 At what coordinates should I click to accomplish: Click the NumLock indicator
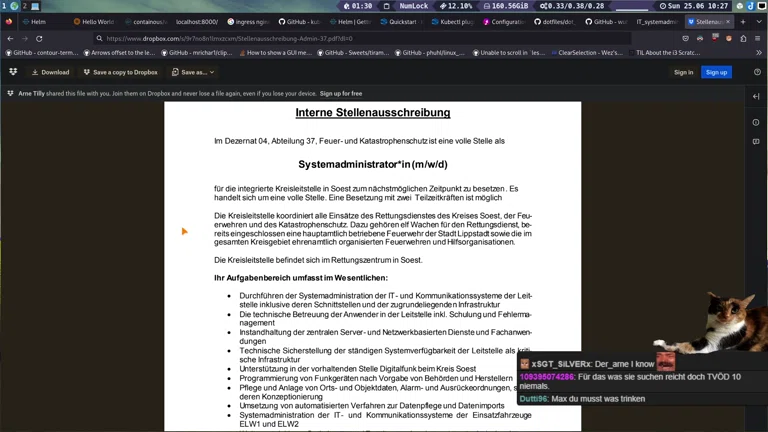[x=413, y=6]
